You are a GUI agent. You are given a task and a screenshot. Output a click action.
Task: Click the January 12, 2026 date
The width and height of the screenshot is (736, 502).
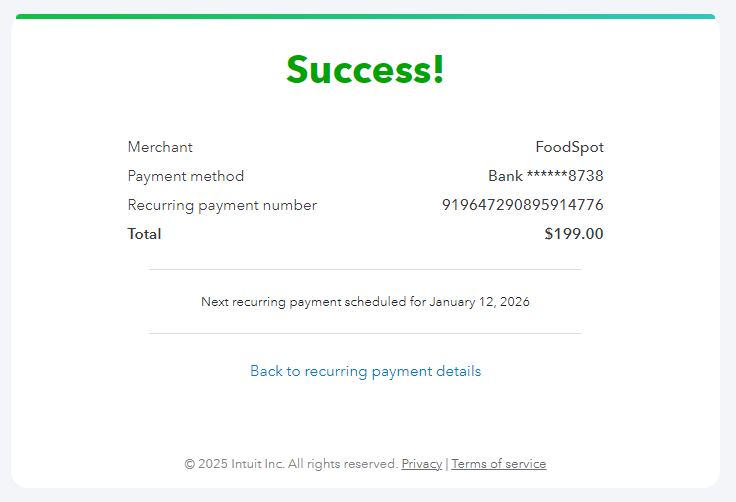tap(479, 301)
